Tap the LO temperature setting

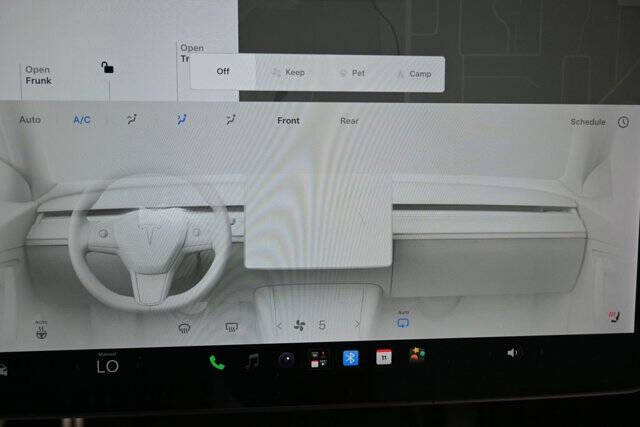tap(108, 366)
